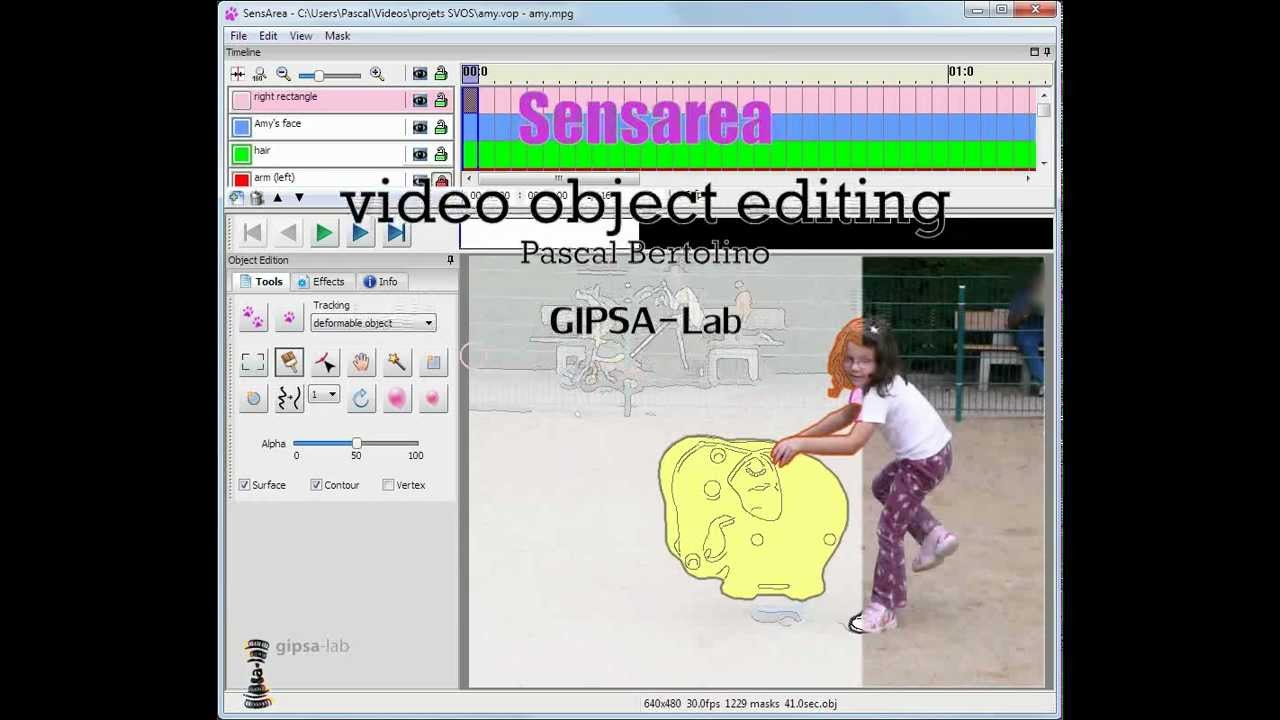Select the Amy's face object row
The width and height of the screenshot is (1280, 720).
click(x=341, y=126)
